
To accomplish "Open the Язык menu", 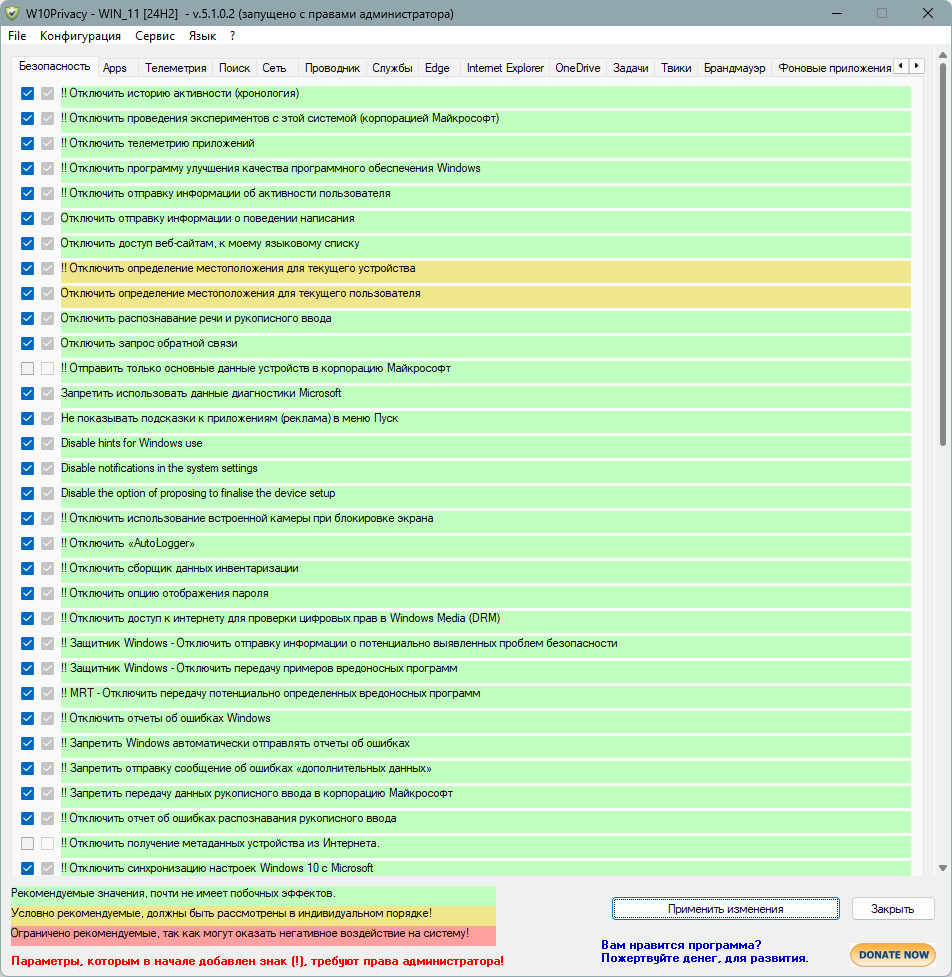I will pos(202,36).
